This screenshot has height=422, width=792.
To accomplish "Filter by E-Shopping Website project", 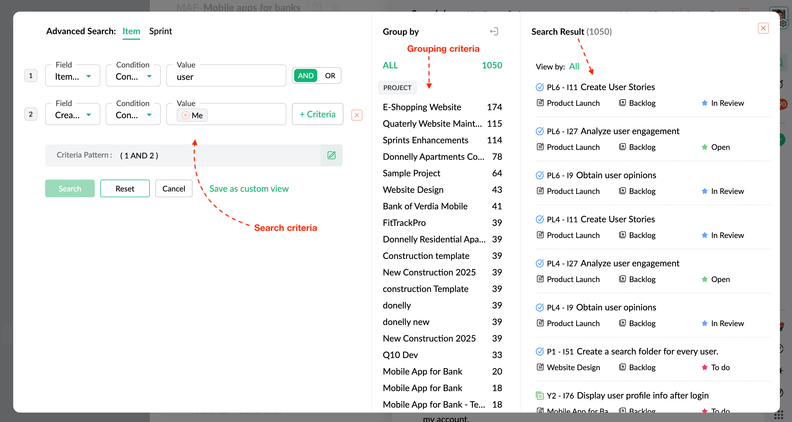I will coord(442,107).
